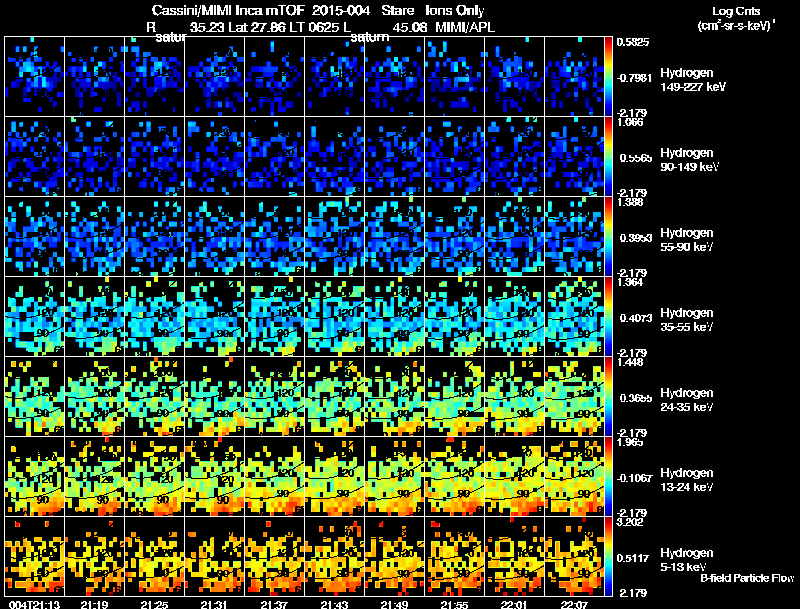Select the 35-55 keV color scale bar

pos(610,316)
